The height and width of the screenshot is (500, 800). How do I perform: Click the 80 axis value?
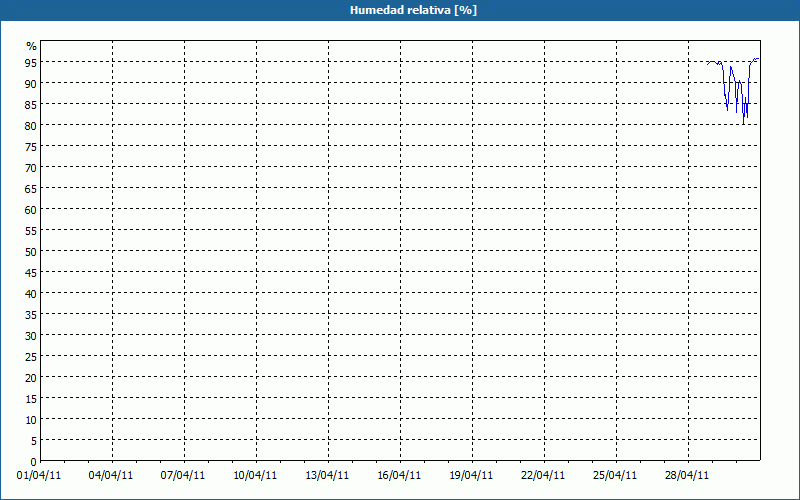31,126
